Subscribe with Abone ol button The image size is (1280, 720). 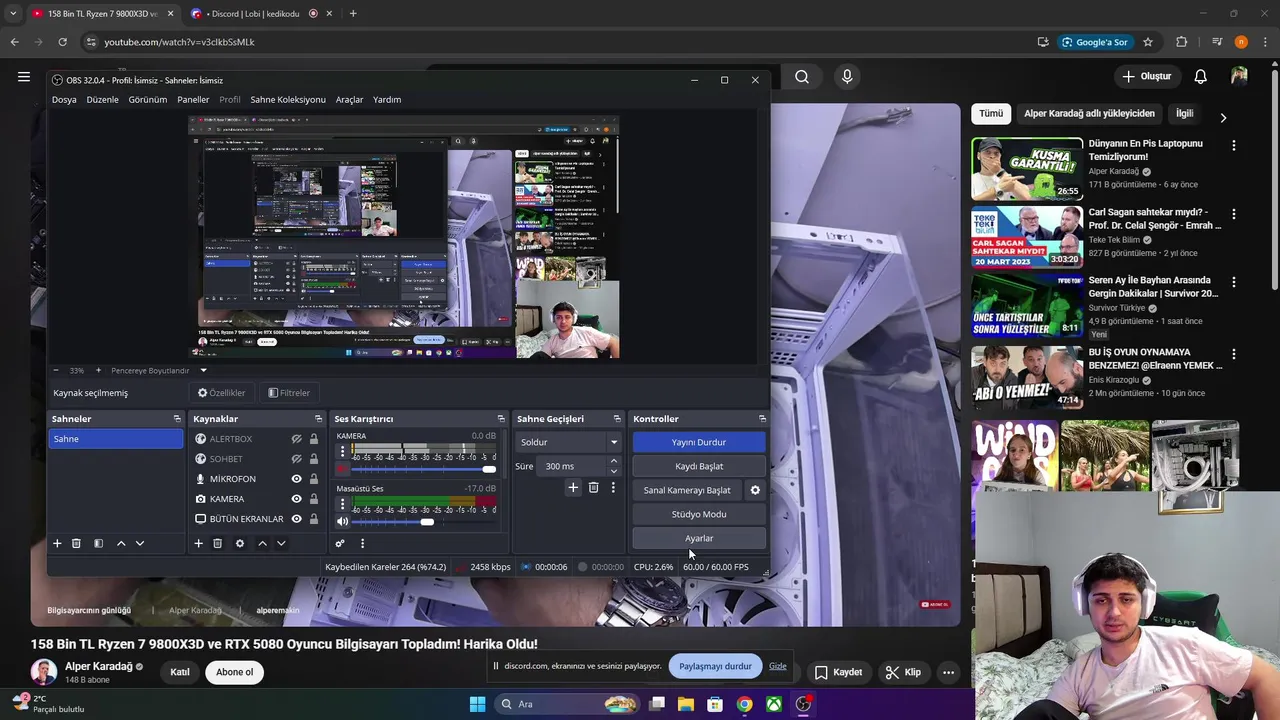pos(235,672)
